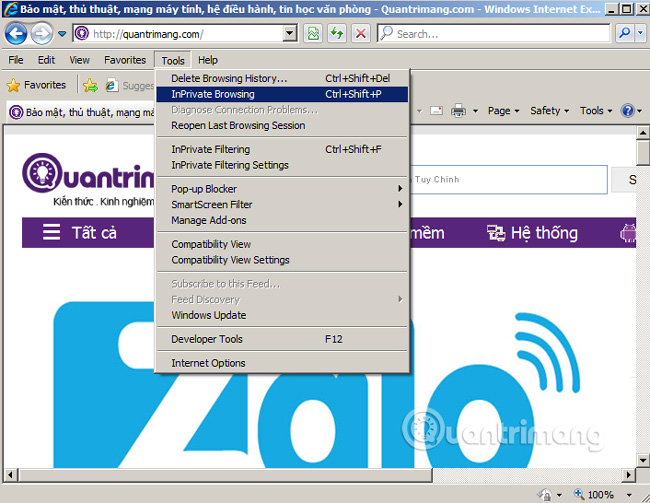The image size is (650, 503).
Task: Open InPrivate Filtering Settings
Action: [282, 165]
